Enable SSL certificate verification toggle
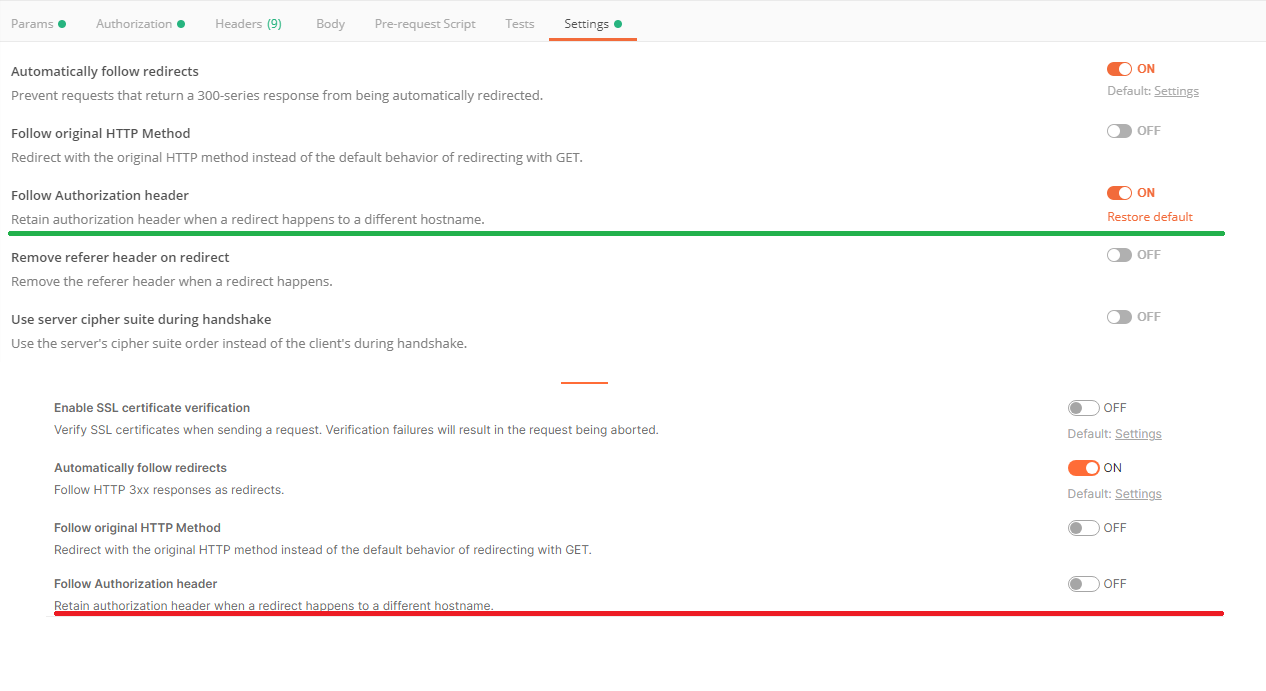The width and height of the screenshot is (1266, 691). click(1084, 408)
